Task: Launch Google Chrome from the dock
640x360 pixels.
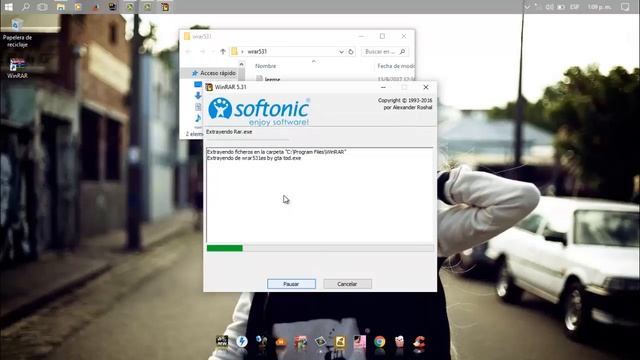Action: 379,342
